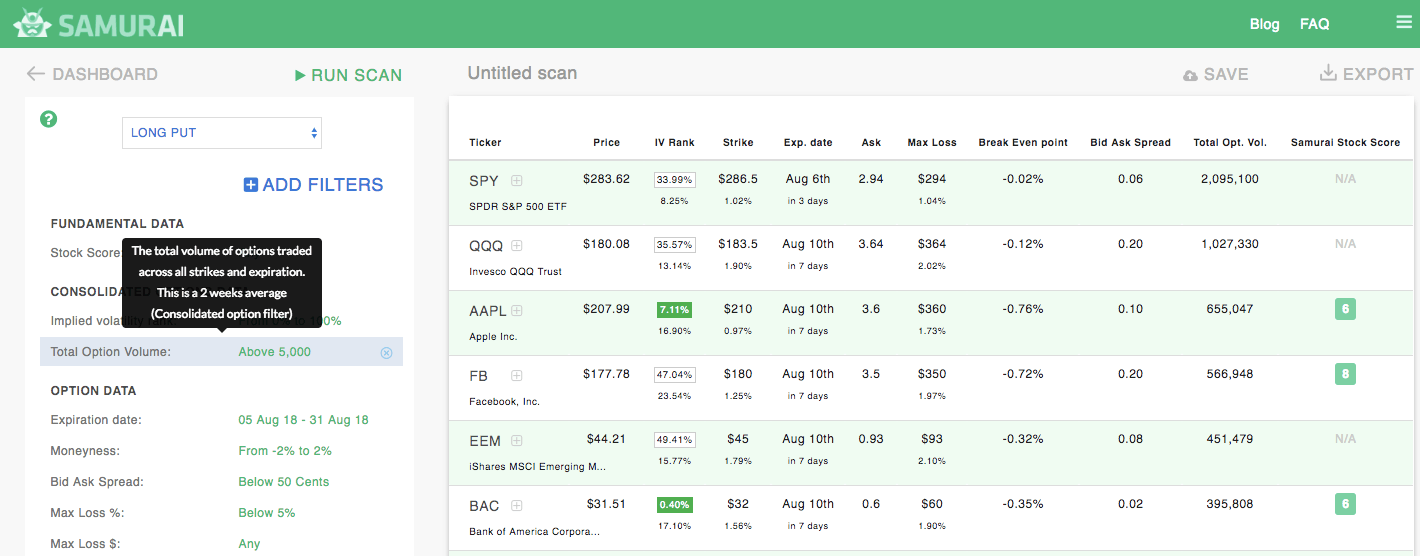Viewport: 1420px width, 556px height.
Task: Click ADD FILTERS
Action: 313,185
